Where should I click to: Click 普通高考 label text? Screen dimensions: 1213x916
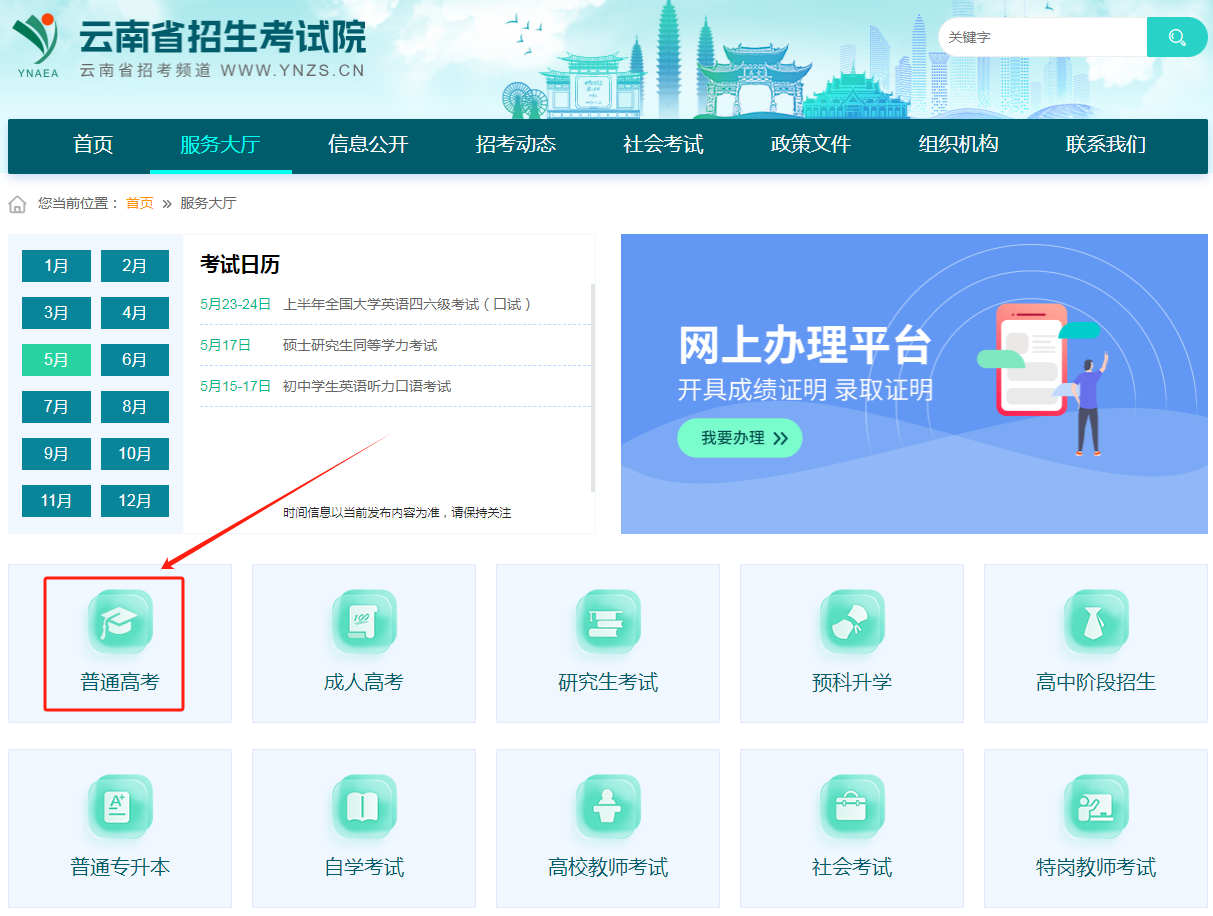[120, 683]
